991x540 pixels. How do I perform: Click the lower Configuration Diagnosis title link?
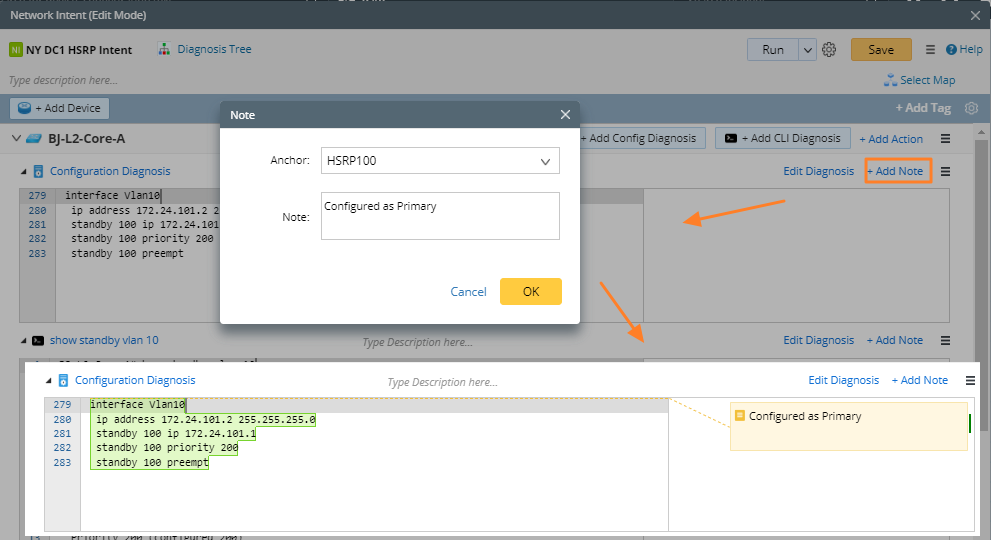[135, 380]
